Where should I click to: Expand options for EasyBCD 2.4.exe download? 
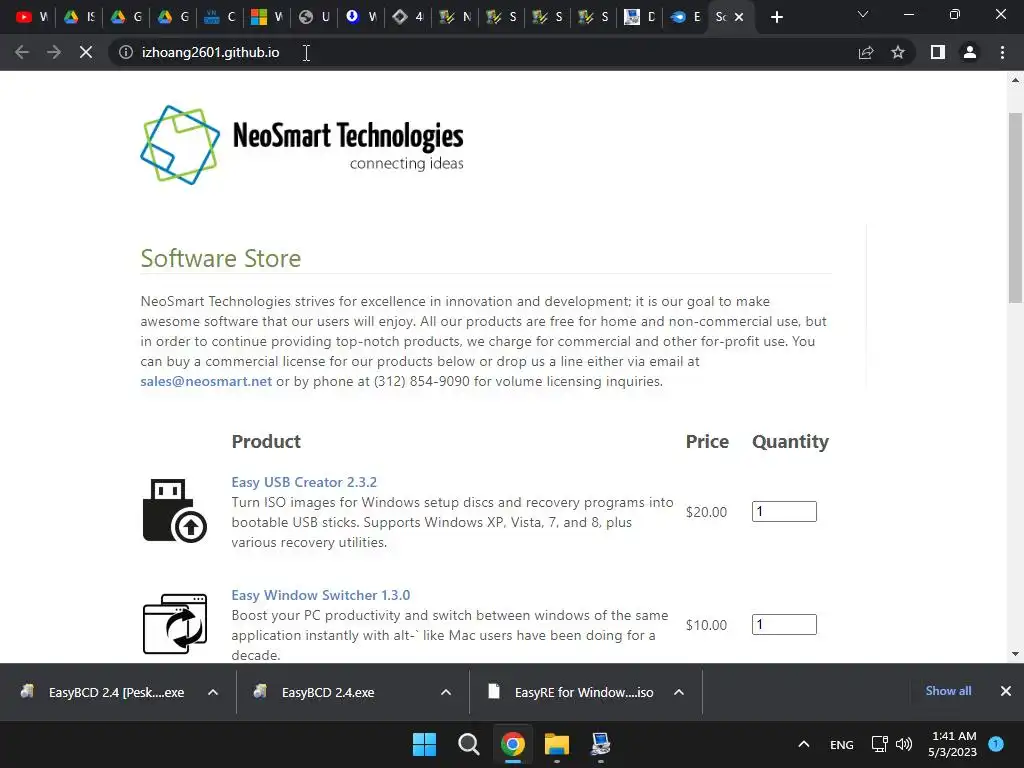click(446, 692)
